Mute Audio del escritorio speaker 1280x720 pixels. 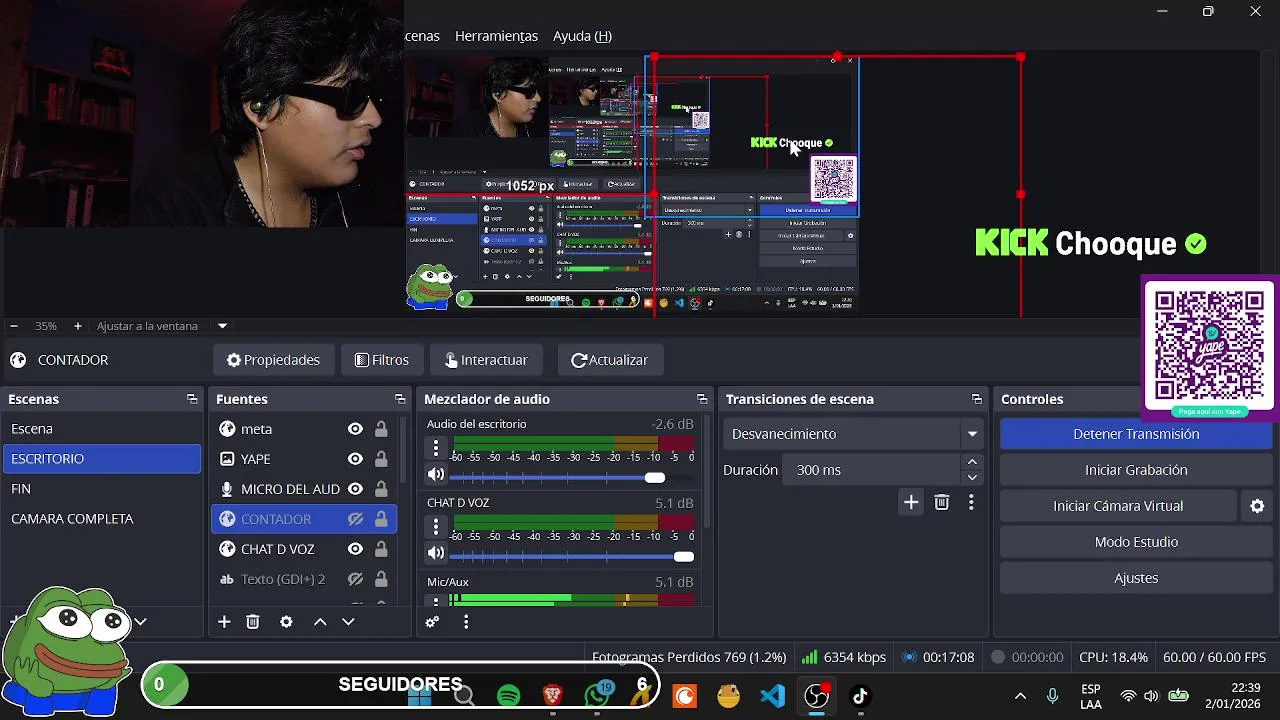(x=436, y=475)
